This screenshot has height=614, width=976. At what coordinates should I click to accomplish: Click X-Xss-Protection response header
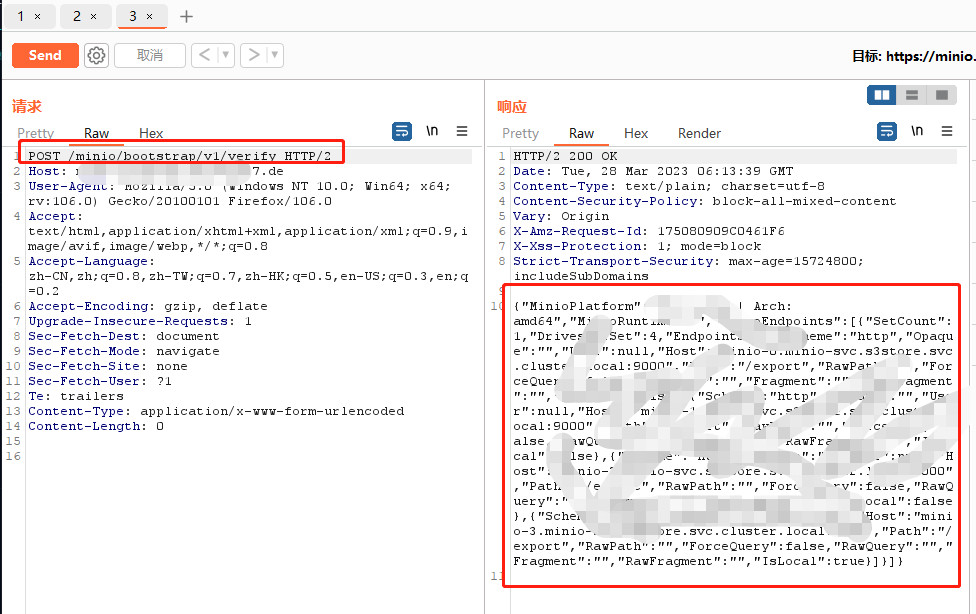click(x=637, y=246)
